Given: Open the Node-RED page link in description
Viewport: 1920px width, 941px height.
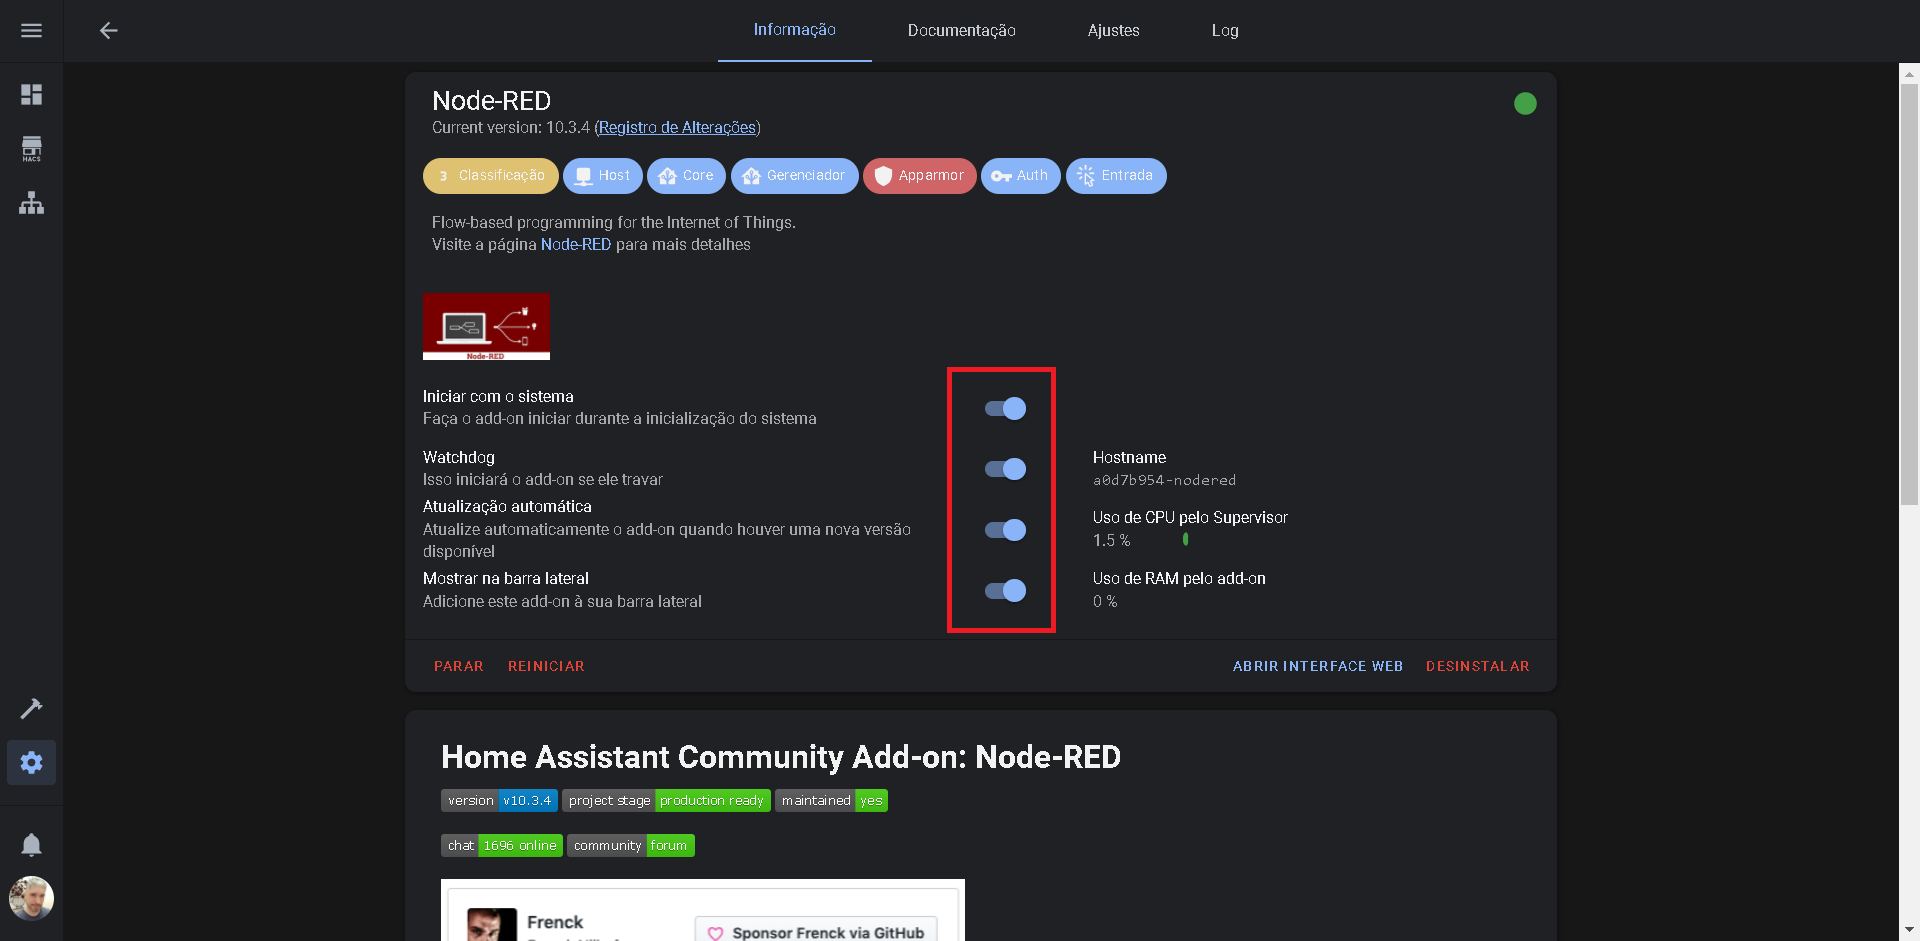Looking at the screenshot, I should [576, 245].
